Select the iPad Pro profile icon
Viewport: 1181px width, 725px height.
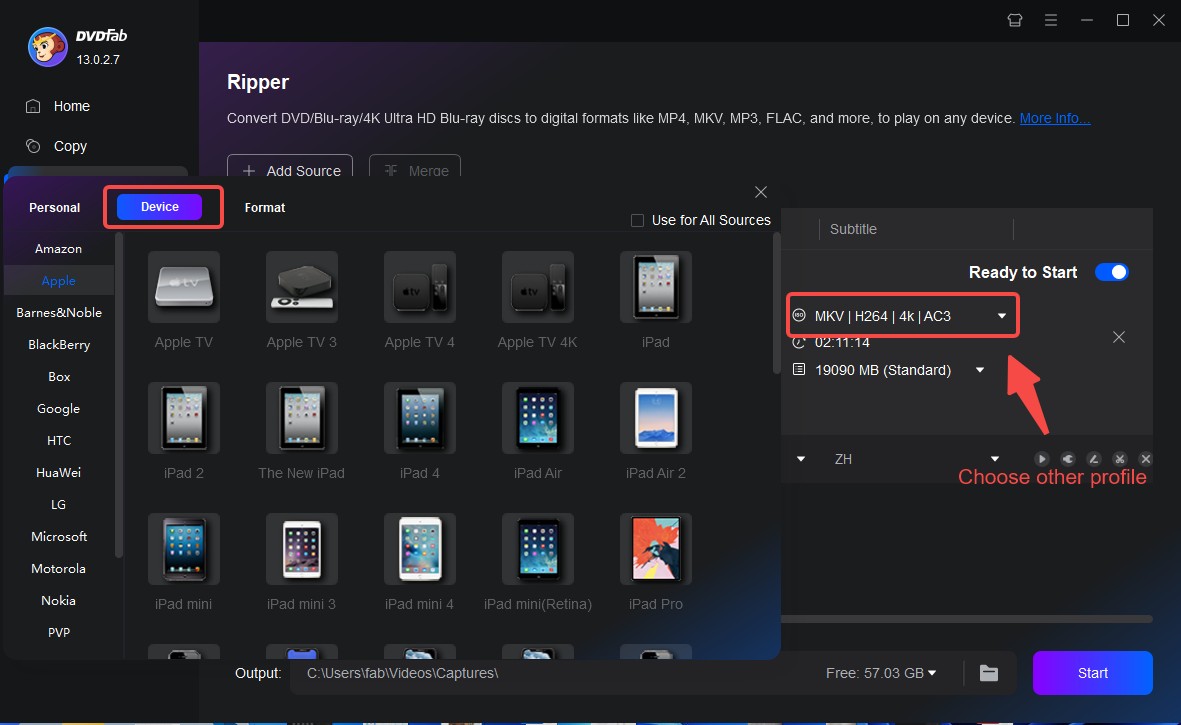point(655,549)
